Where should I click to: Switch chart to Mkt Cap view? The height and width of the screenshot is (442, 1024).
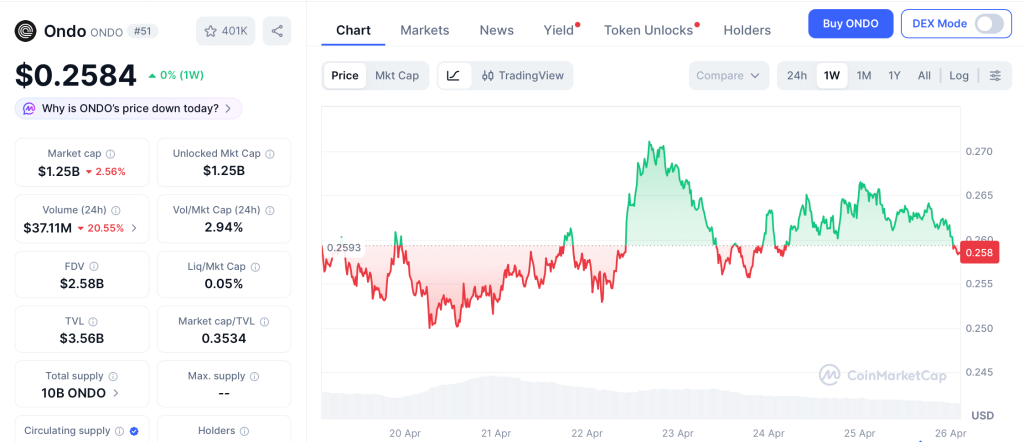coord(397,75)
